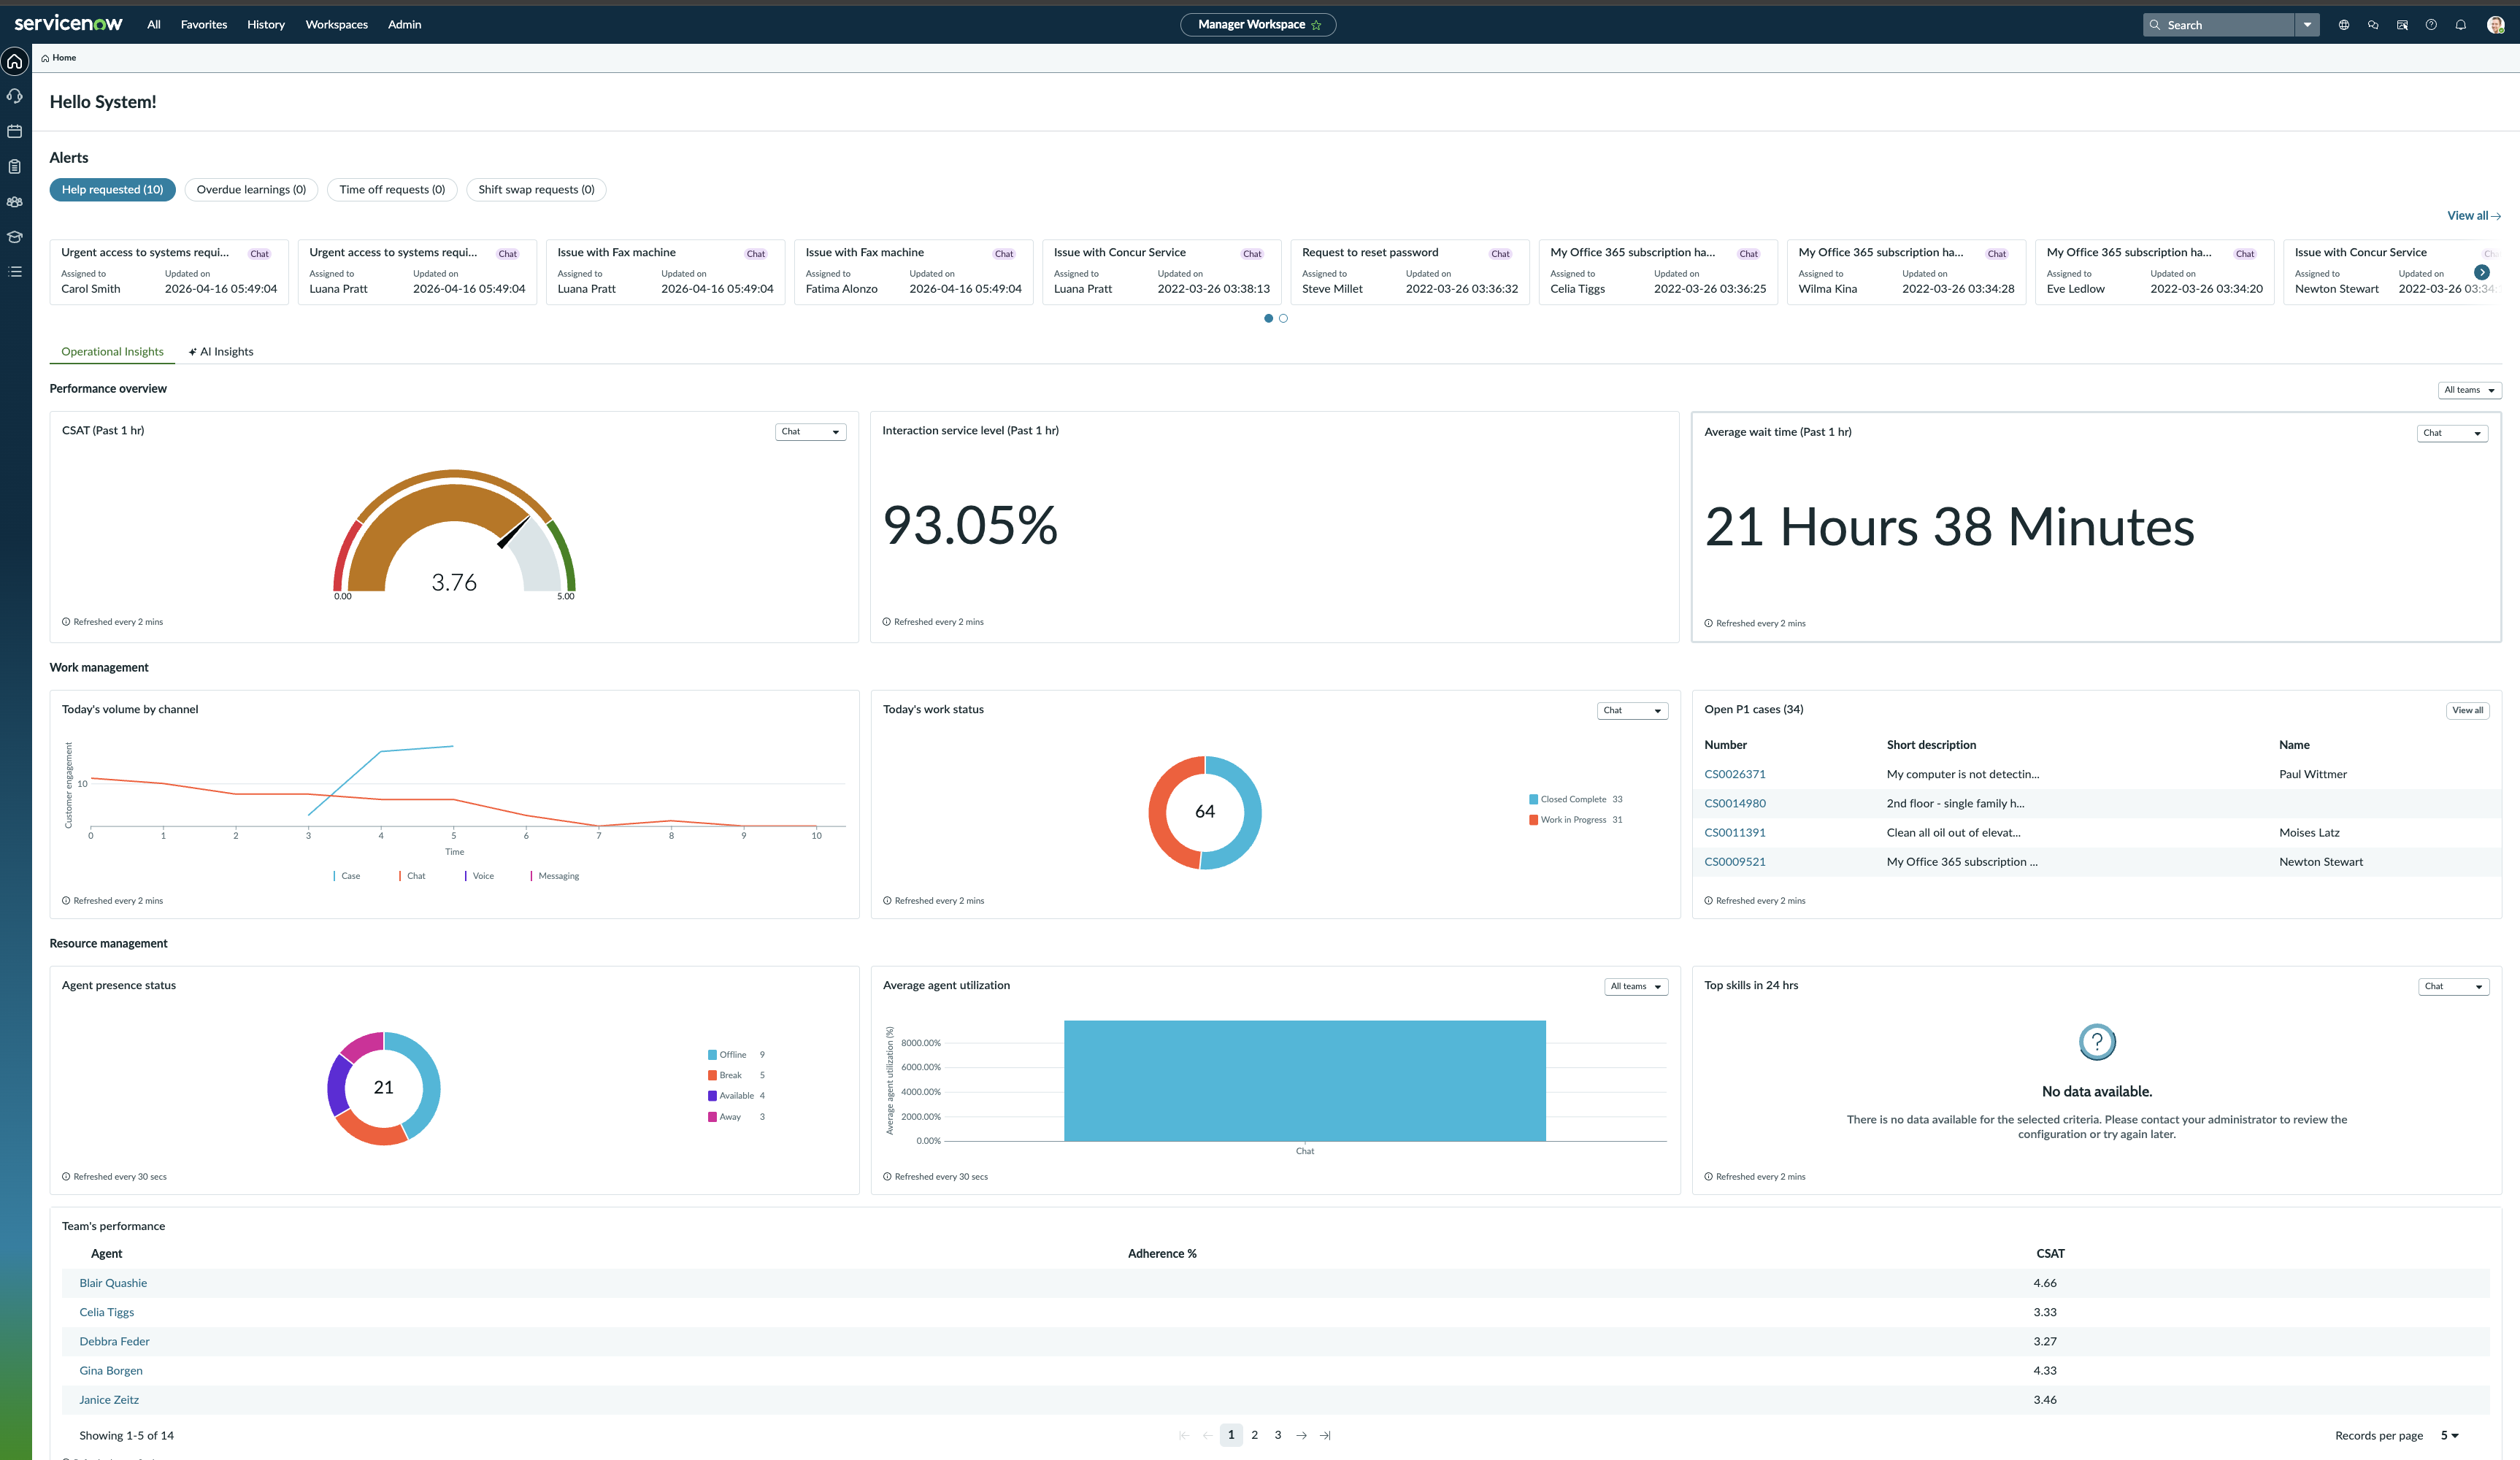Open the Workspaces menu
2520x1460 pixels.
click(x=336, y=25)
